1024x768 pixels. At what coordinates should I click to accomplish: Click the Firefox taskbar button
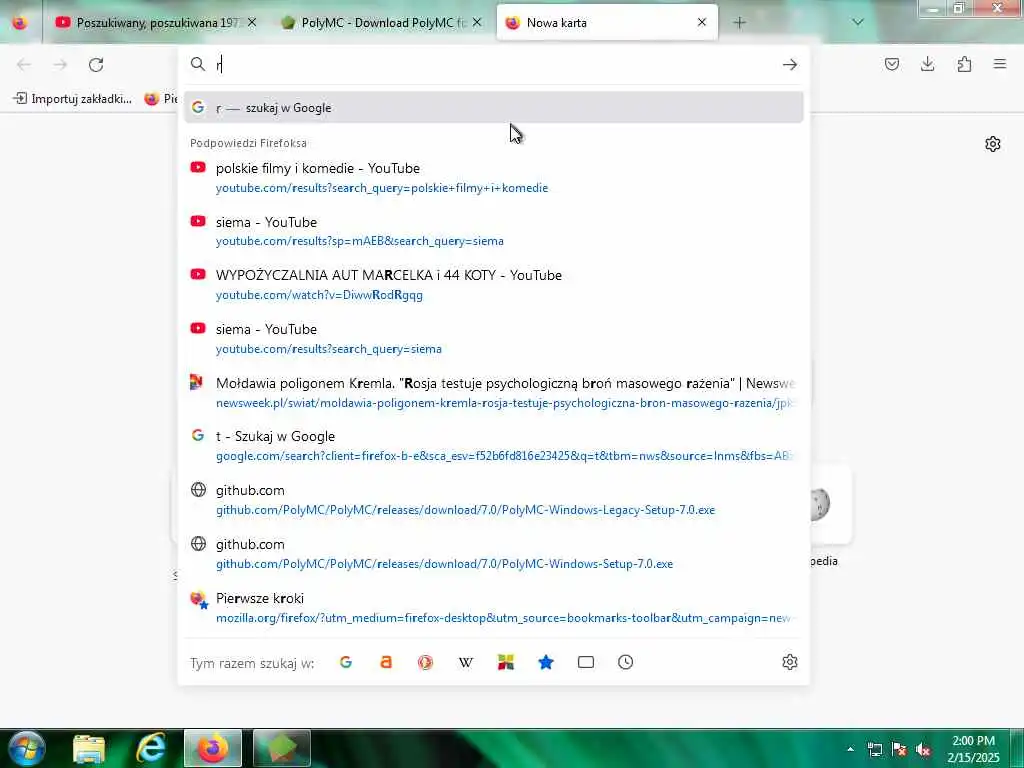point(213,748)
